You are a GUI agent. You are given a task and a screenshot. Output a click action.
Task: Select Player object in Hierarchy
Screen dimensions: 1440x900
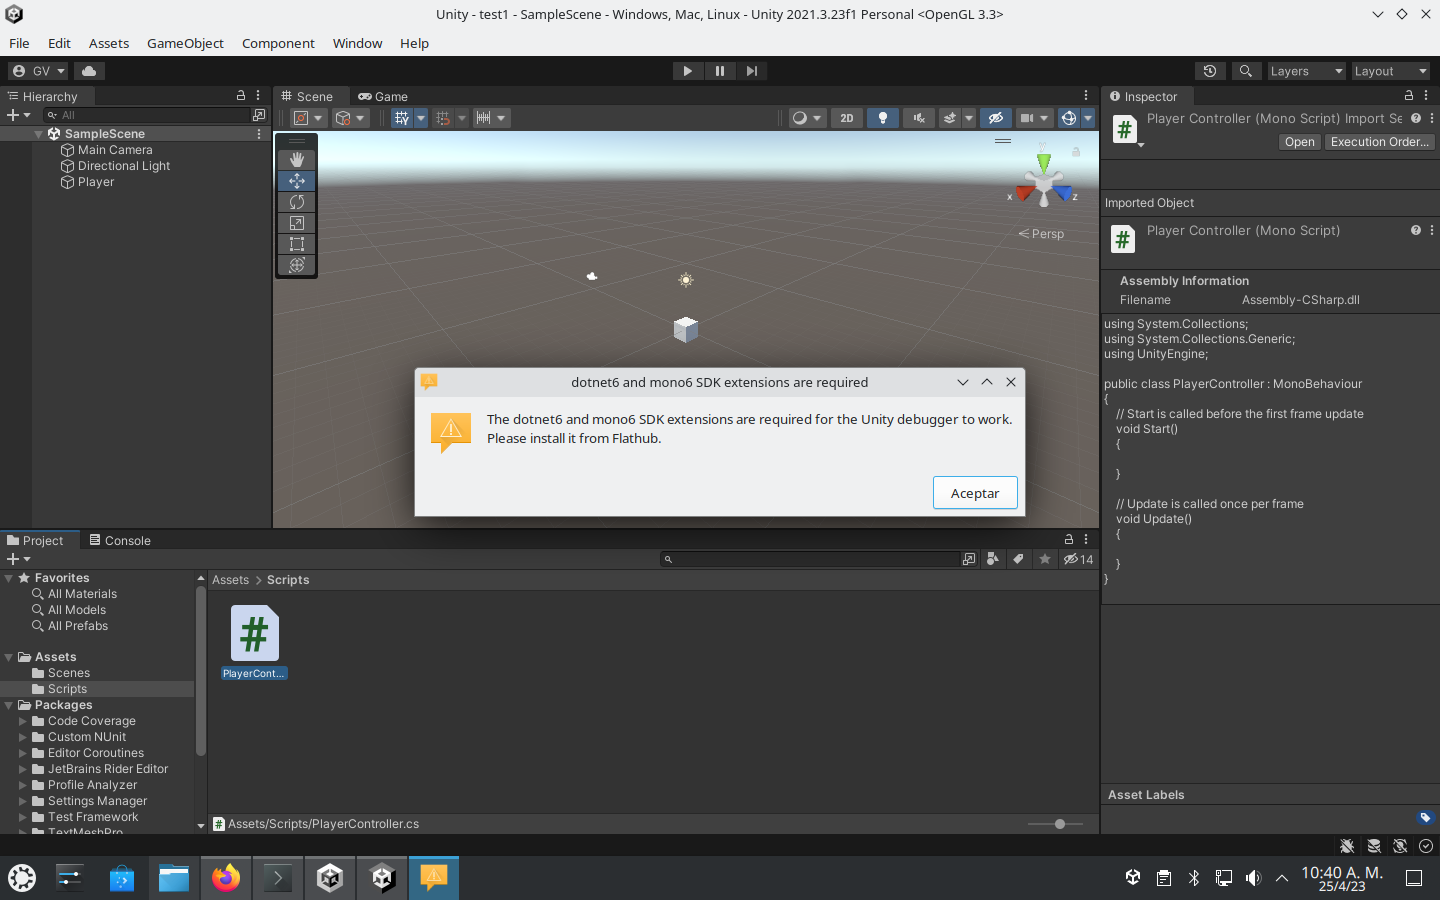[96, 182]
